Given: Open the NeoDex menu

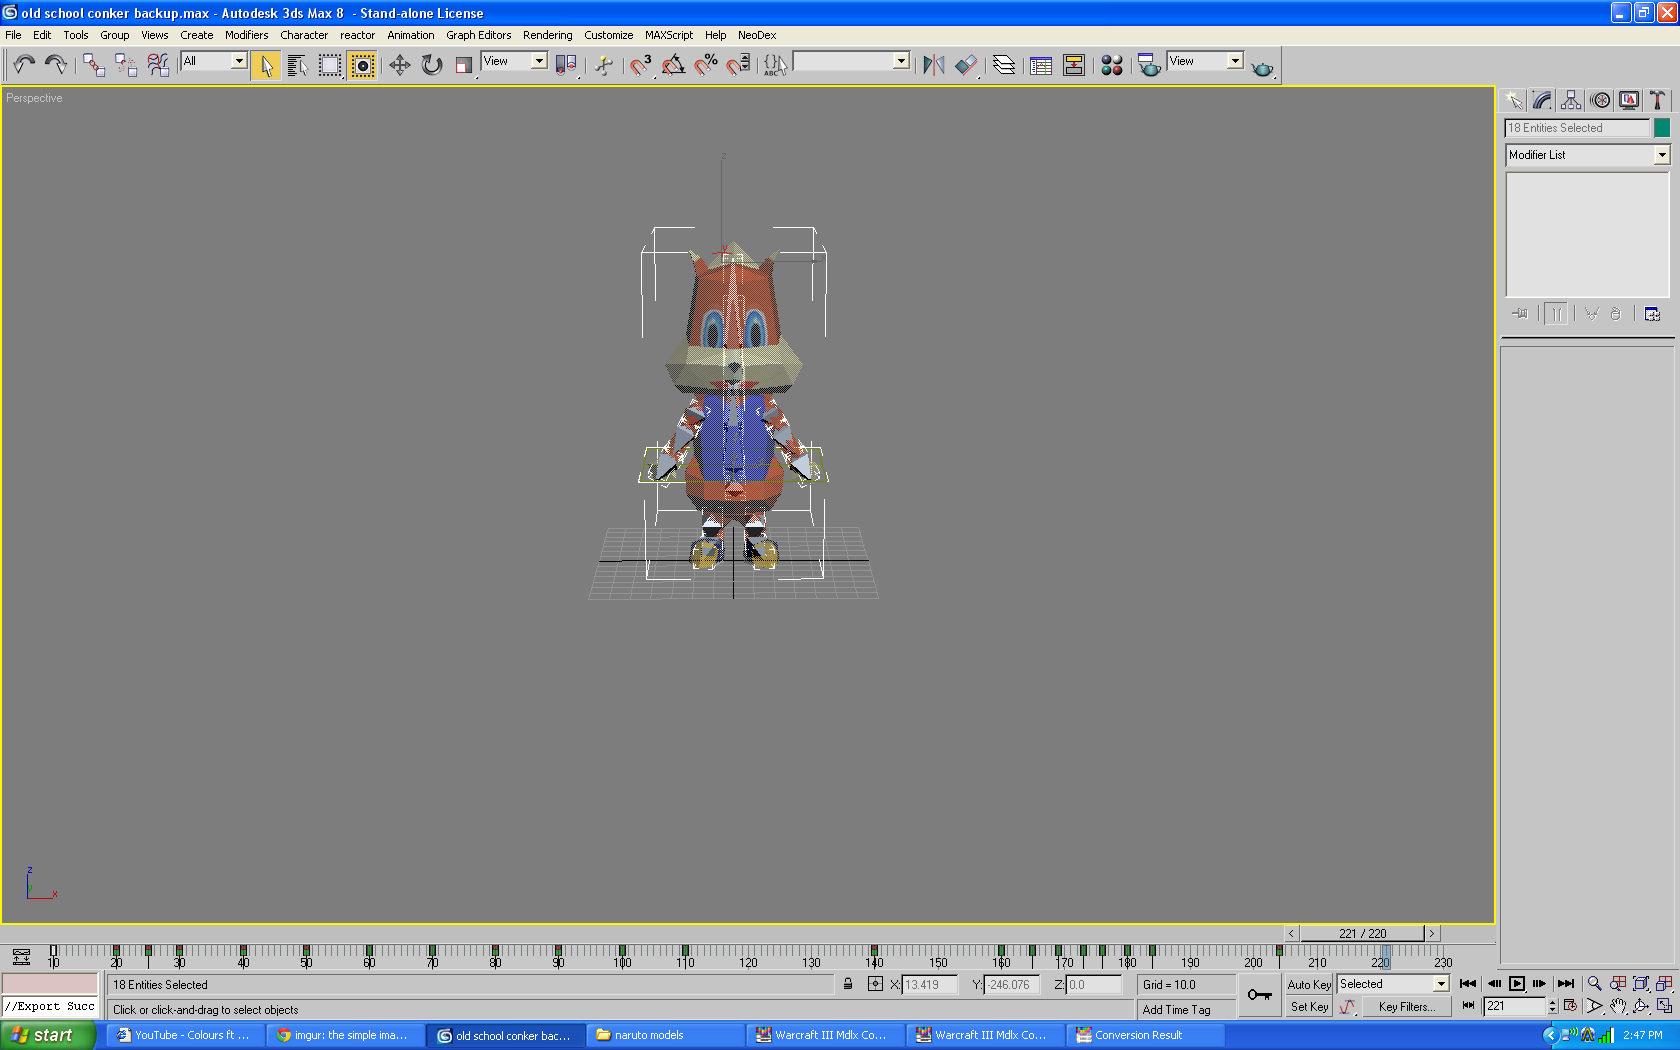Looking at the screenshot, I should (757, 35).
